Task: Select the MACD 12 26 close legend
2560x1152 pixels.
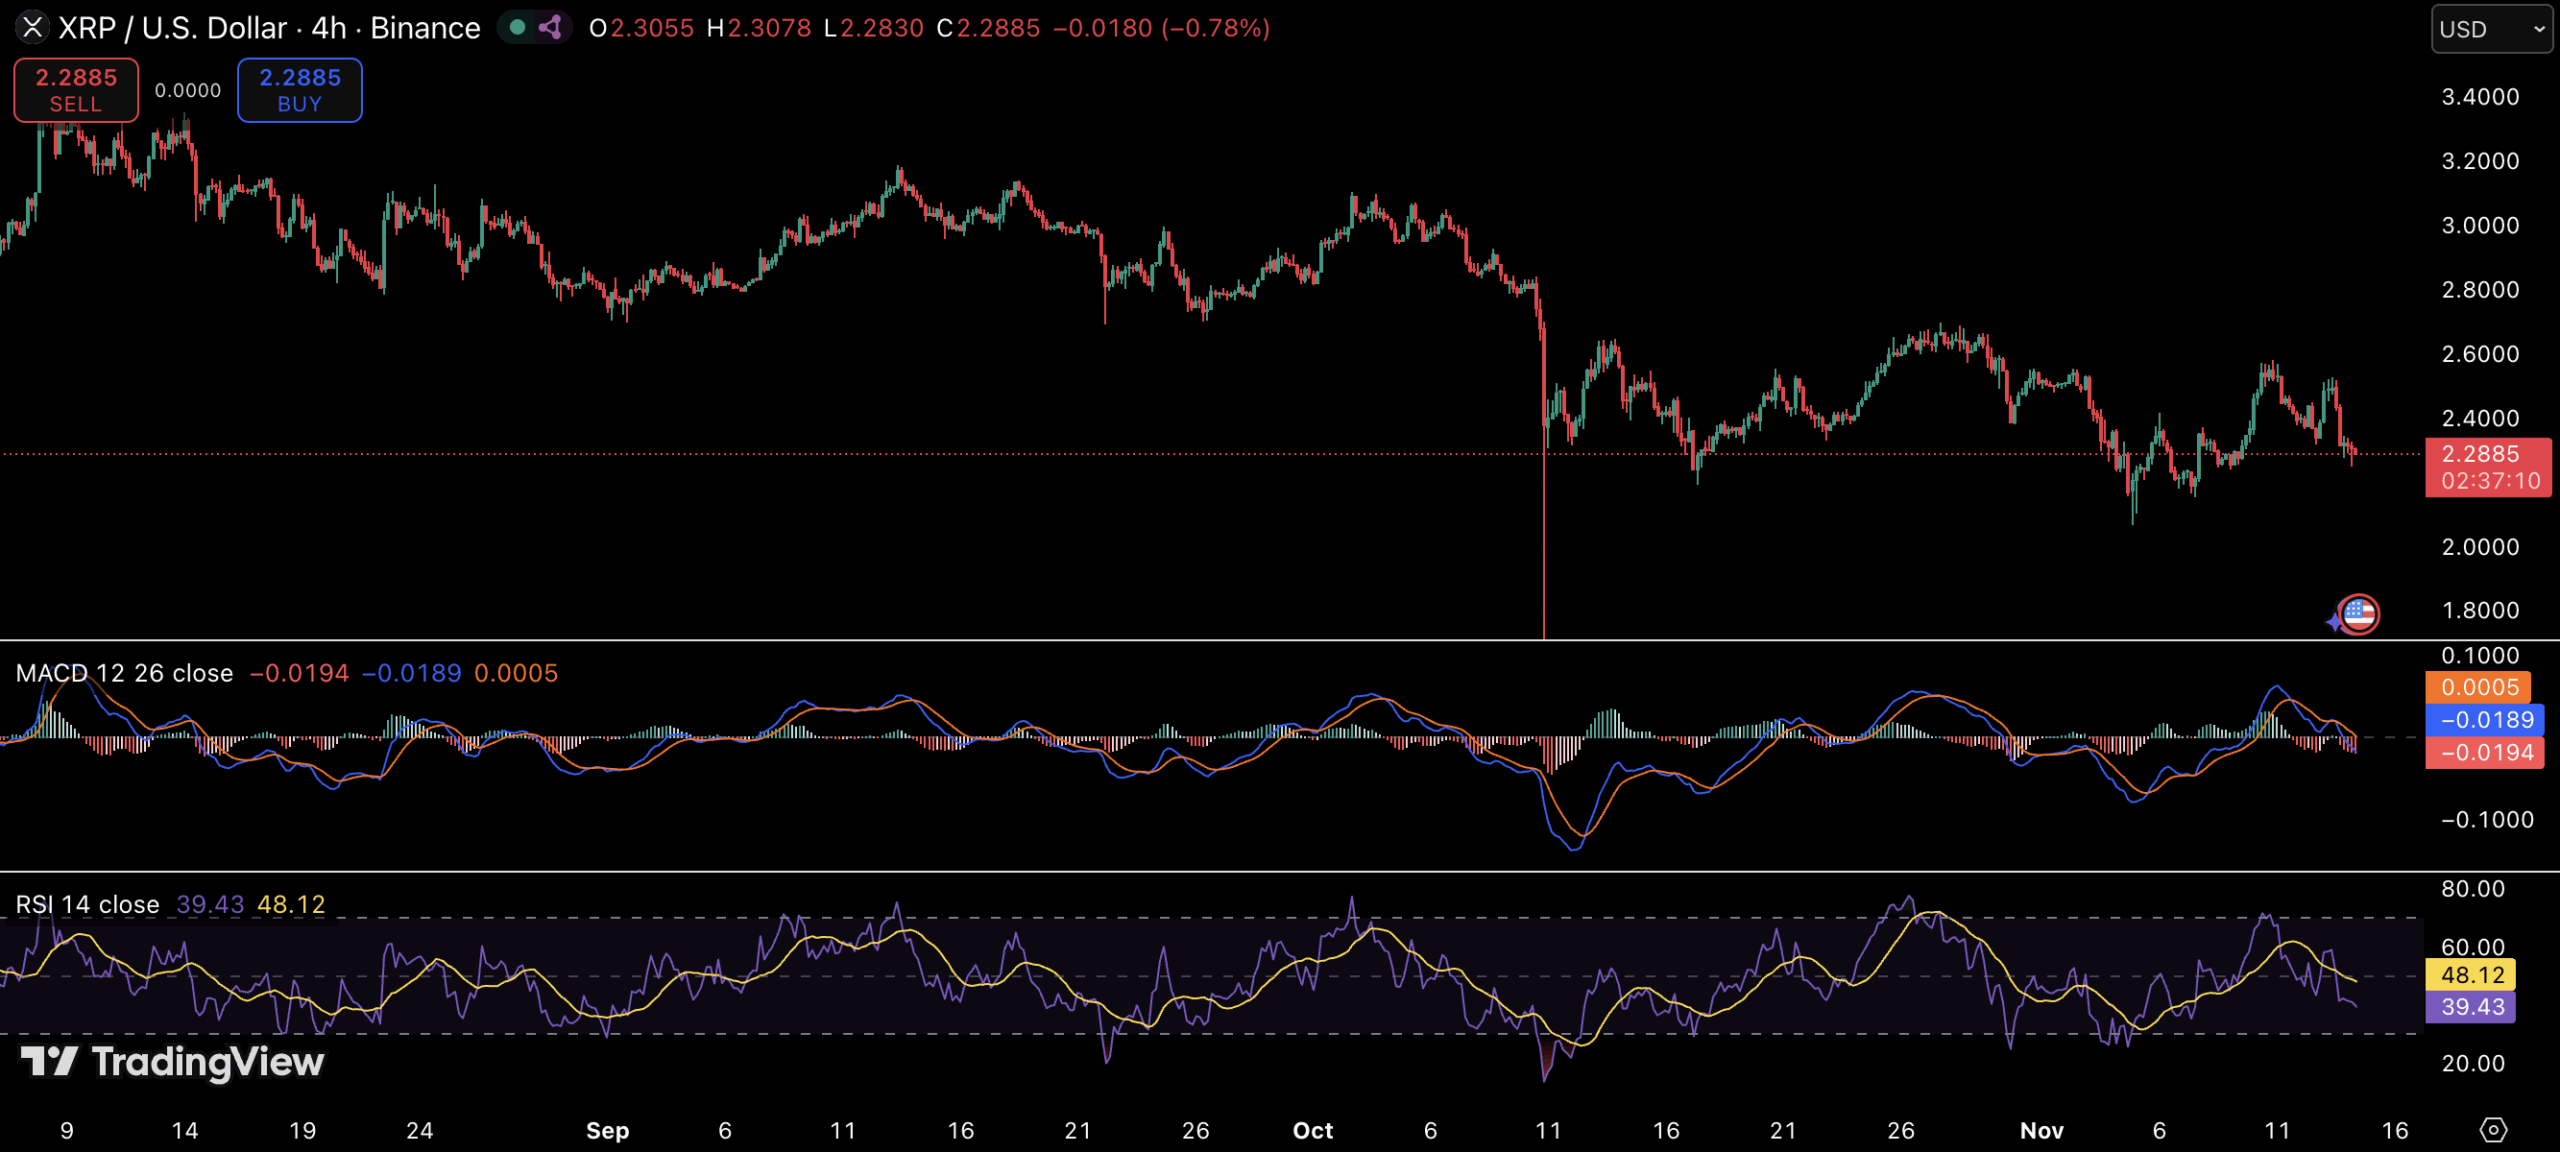Action: [124, 673]
